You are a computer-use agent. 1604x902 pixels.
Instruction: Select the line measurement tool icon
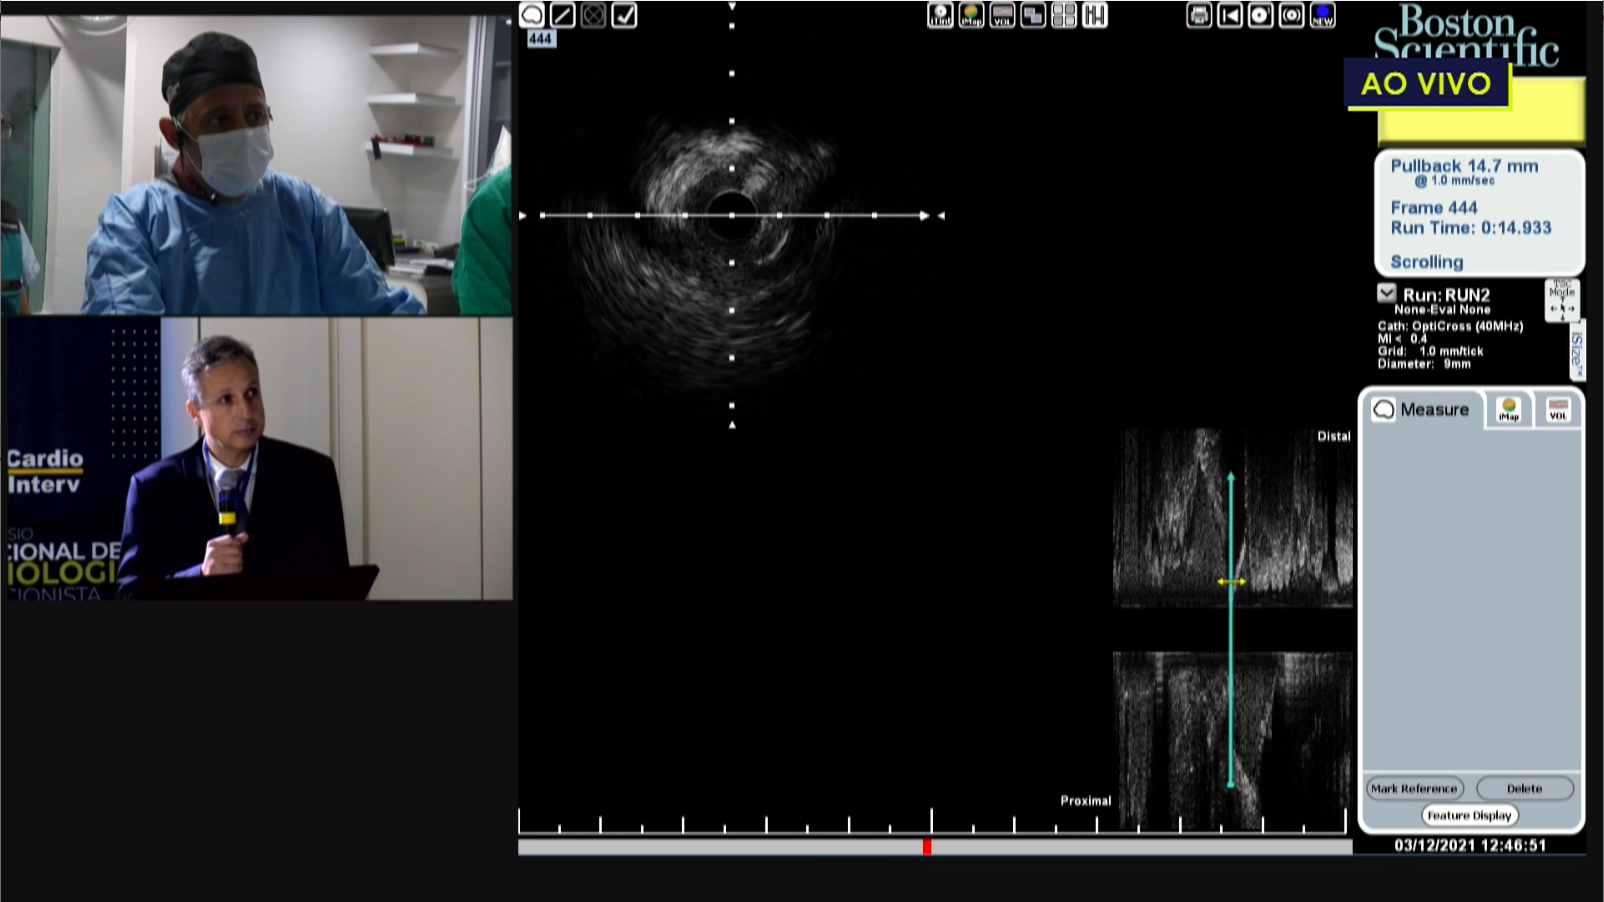point(563,15)
